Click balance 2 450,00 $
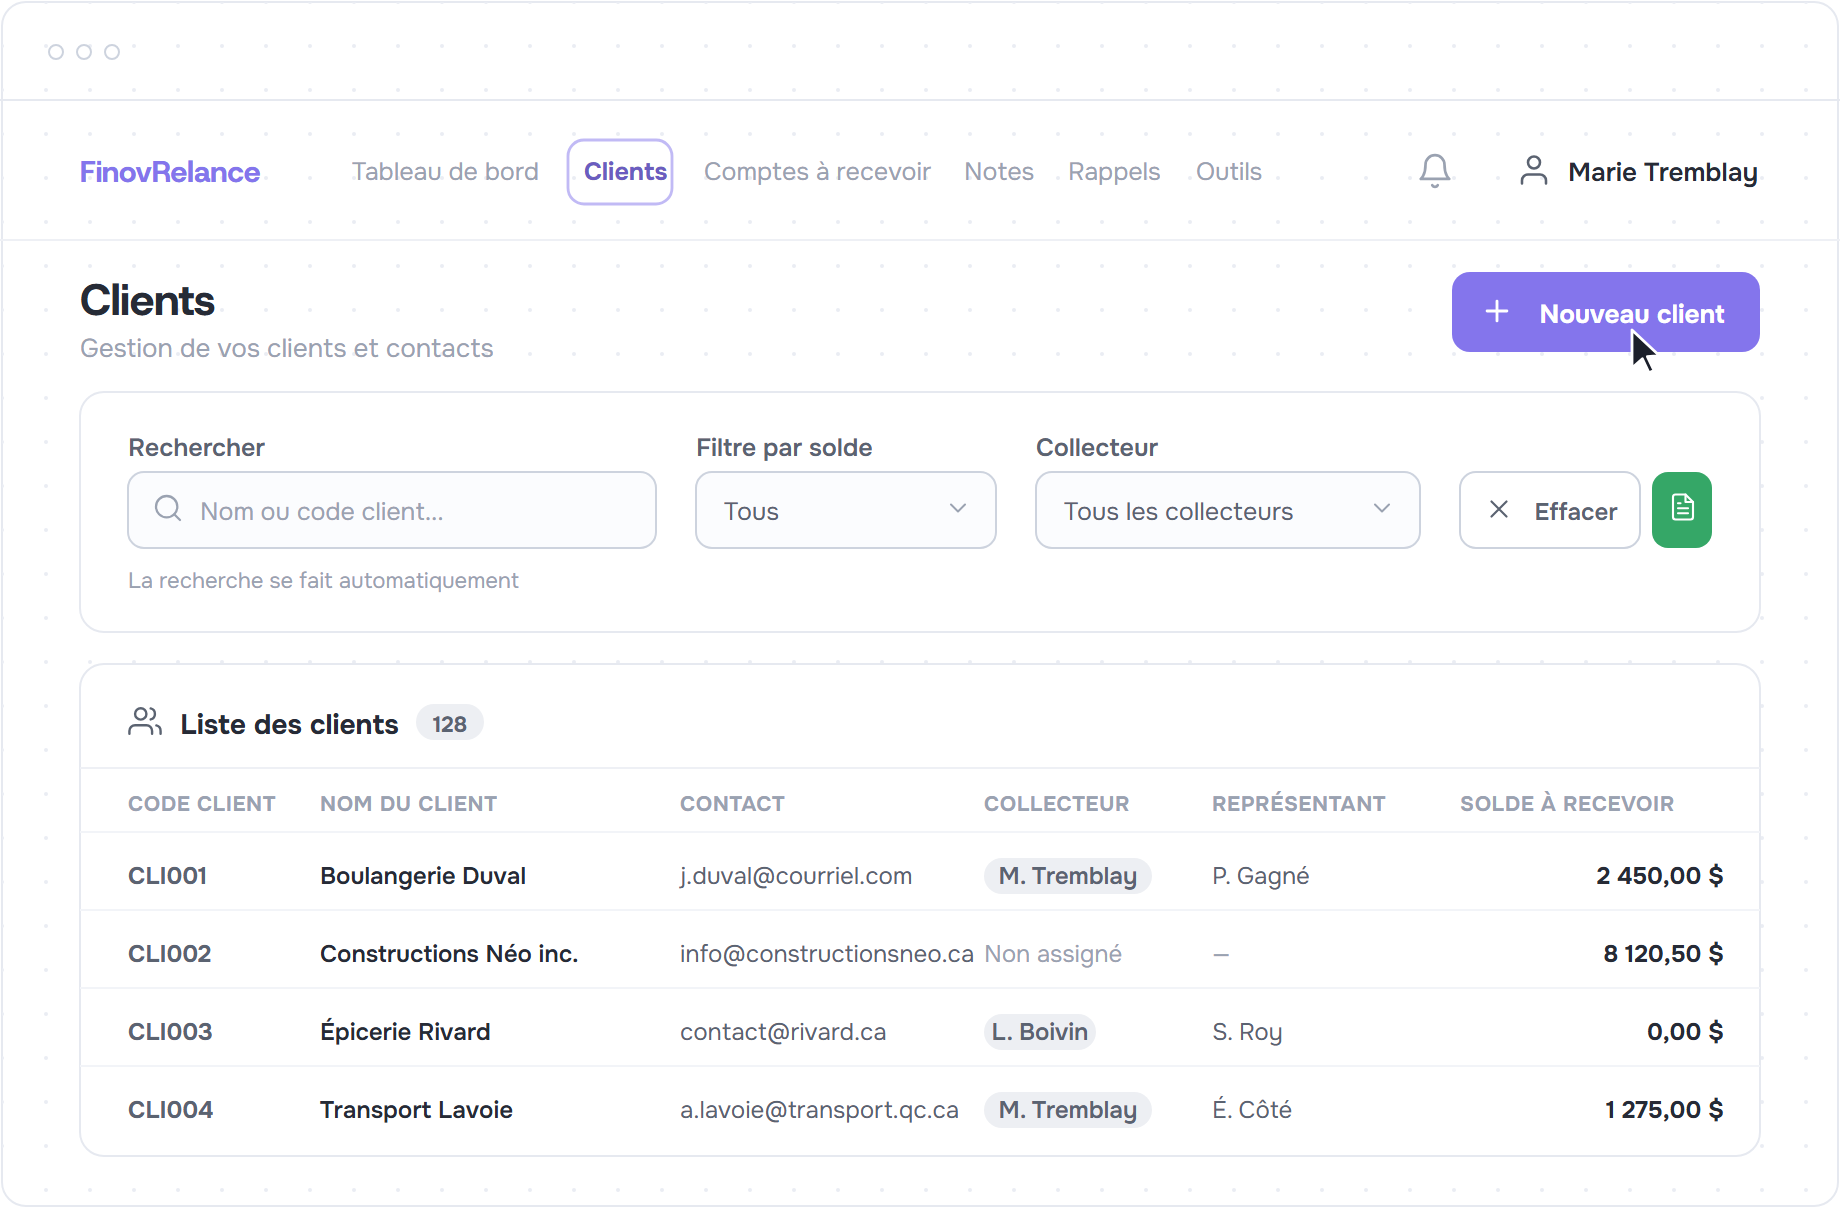 [1660, 876]
